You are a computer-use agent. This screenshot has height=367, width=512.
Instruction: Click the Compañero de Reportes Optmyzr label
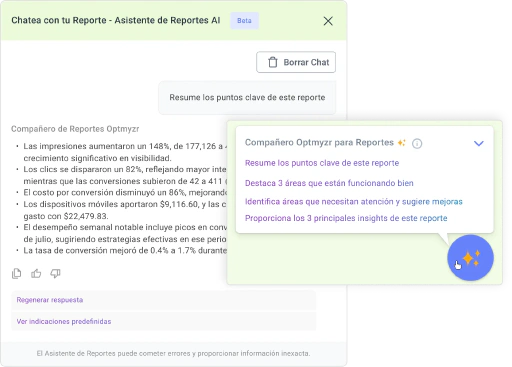click(x=75, y=129)
